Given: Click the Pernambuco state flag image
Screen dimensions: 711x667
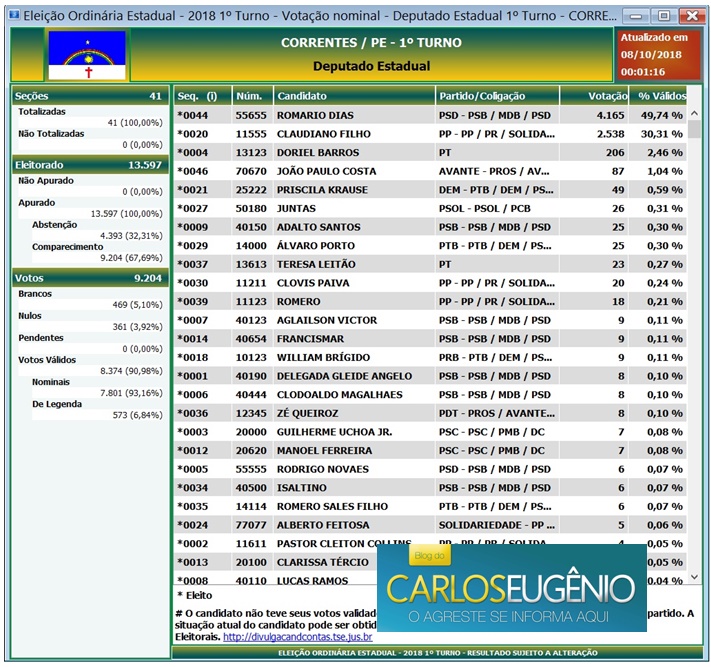Looking at the screenshot, I should (87, 55).
